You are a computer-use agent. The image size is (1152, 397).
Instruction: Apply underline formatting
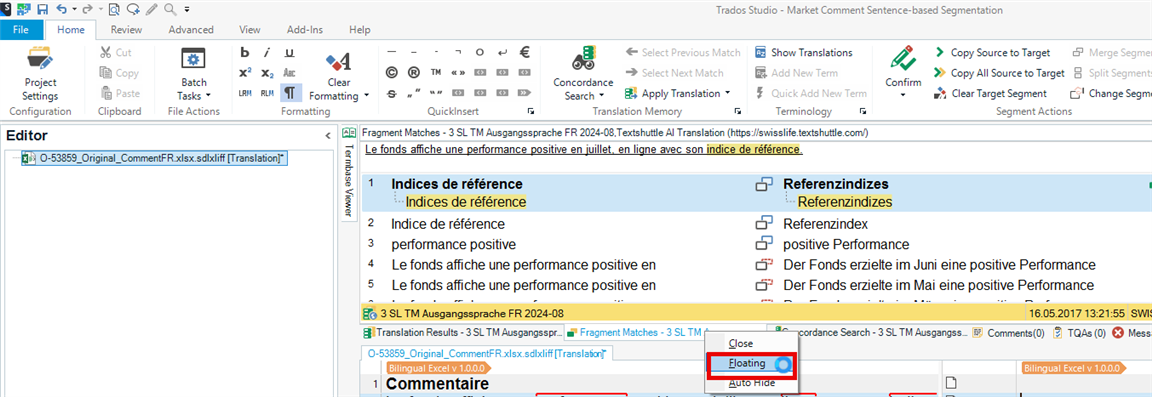[289, 52]
